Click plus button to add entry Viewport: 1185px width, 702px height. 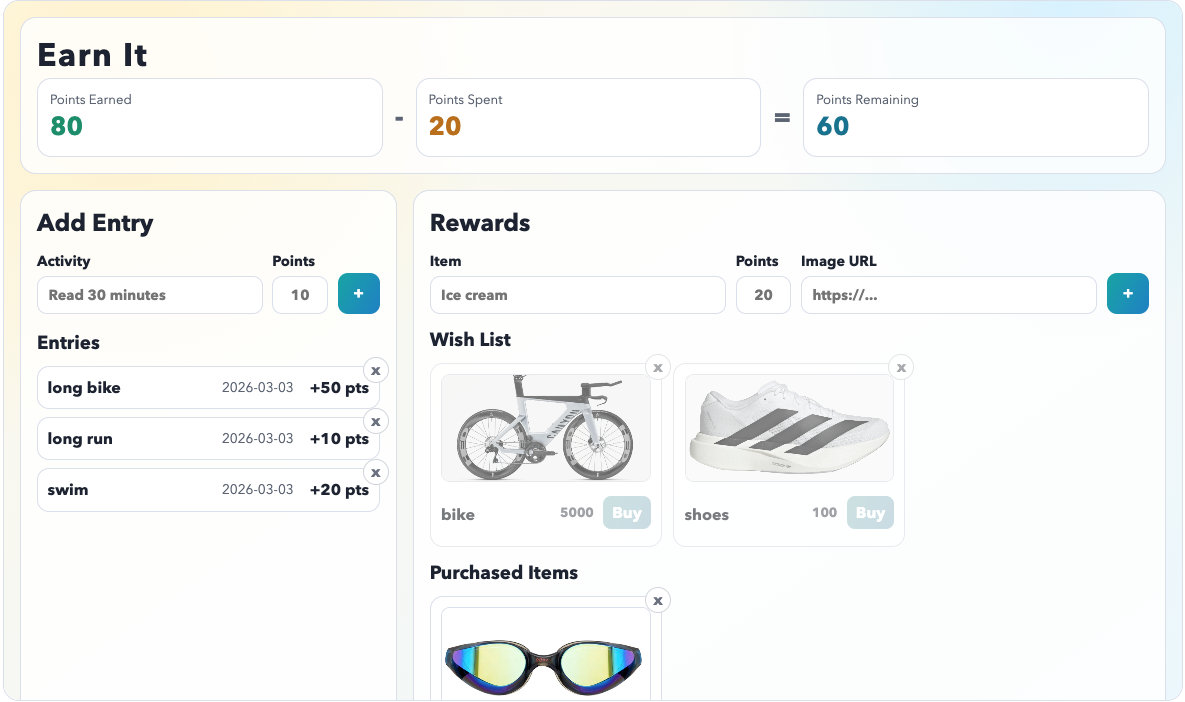[x=359, y=295]
